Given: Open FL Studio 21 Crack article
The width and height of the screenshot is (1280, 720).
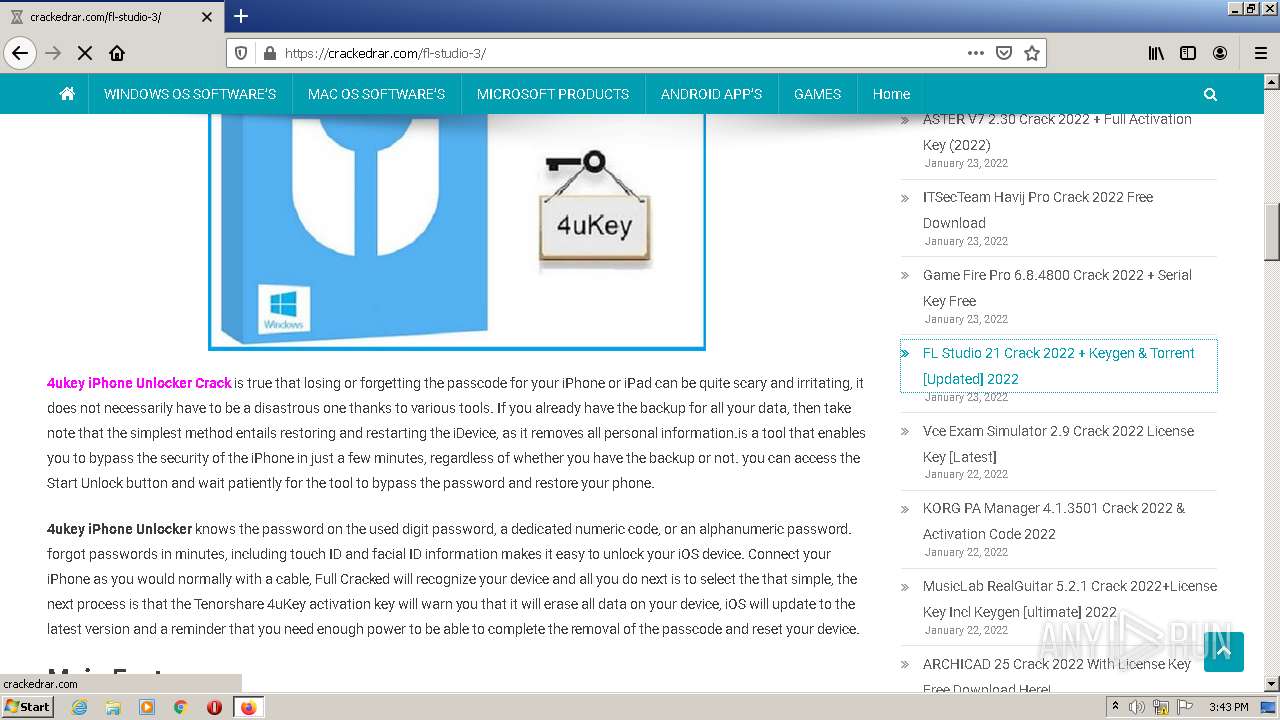Looking at the screenshot, I should [1058, 366].
